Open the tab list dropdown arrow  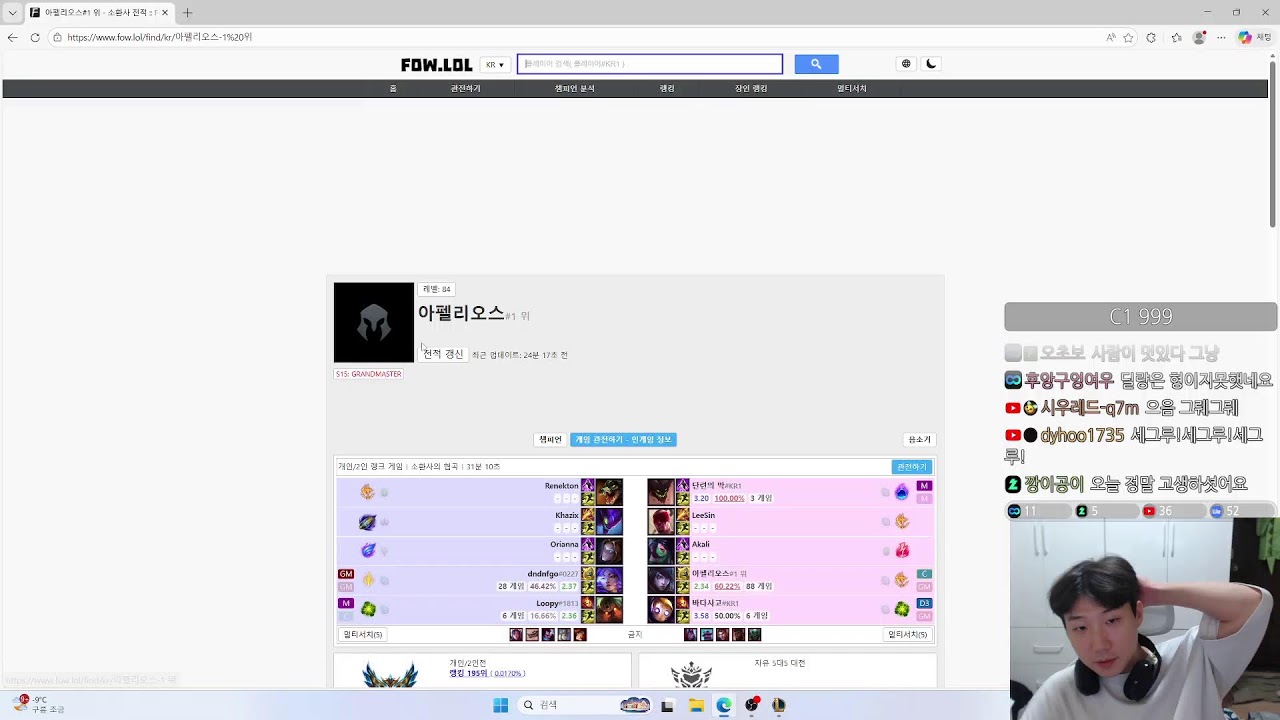[12, 12]
